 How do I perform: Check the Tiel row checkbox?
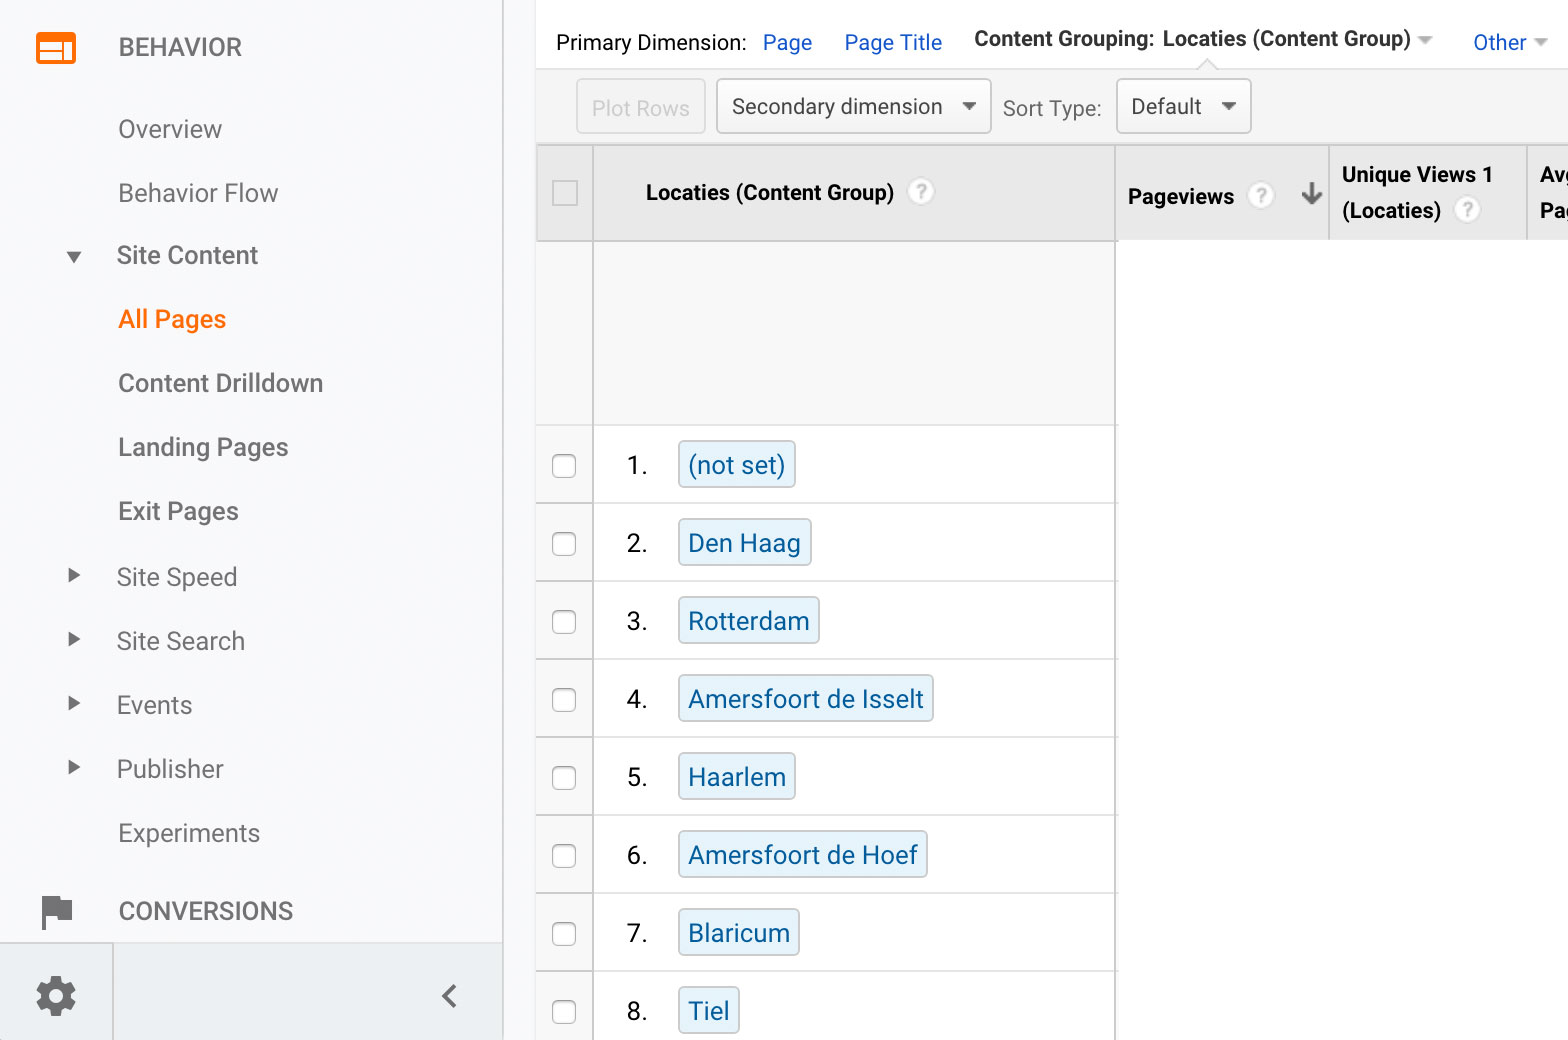pyautogui.click(x=564, y=1012)
